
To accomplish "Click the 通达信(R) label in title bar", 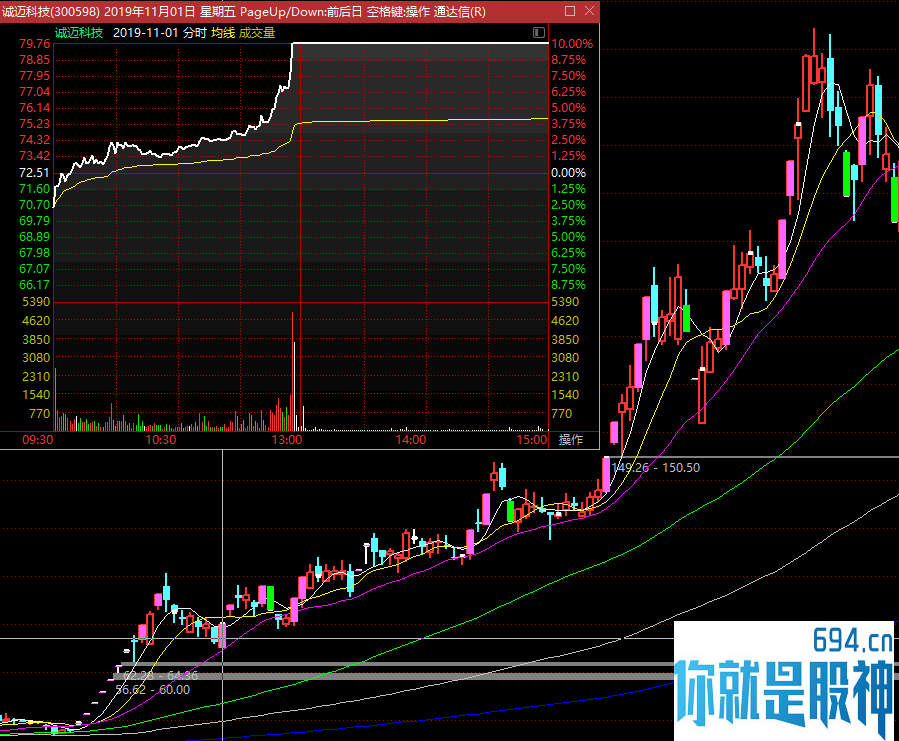I will point(460,11).
